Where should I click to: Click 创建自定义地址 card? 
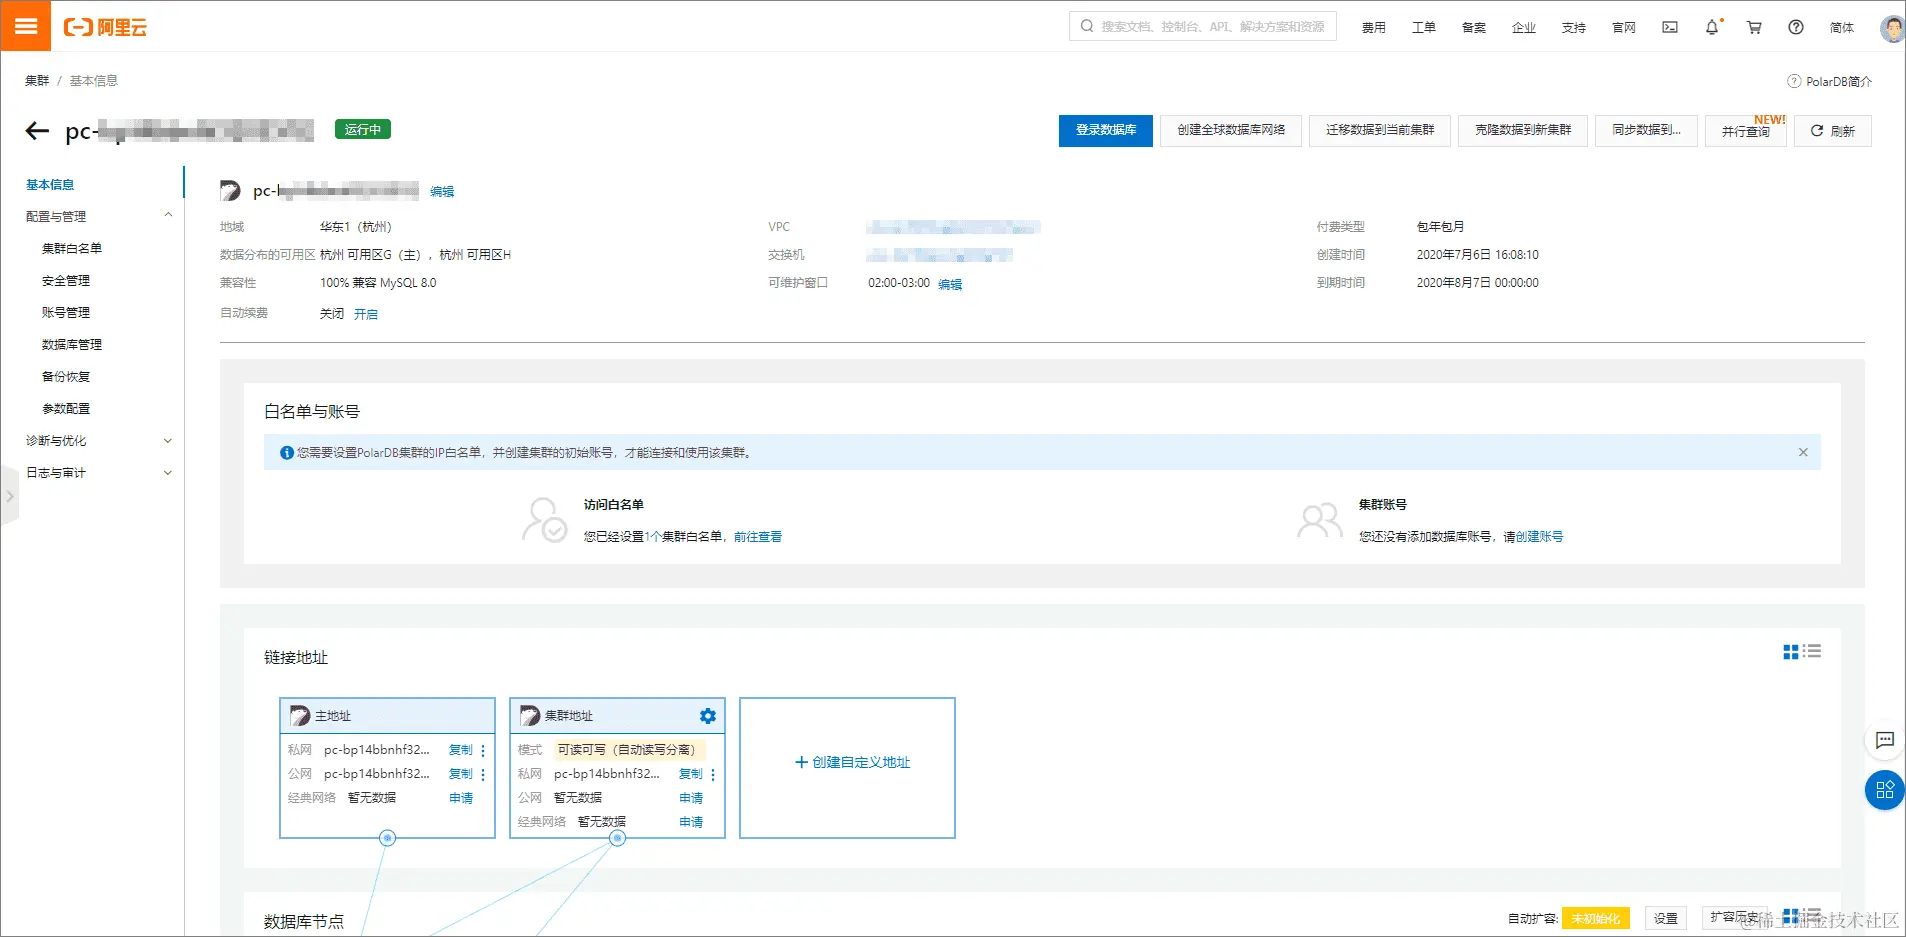click(848, 768)
